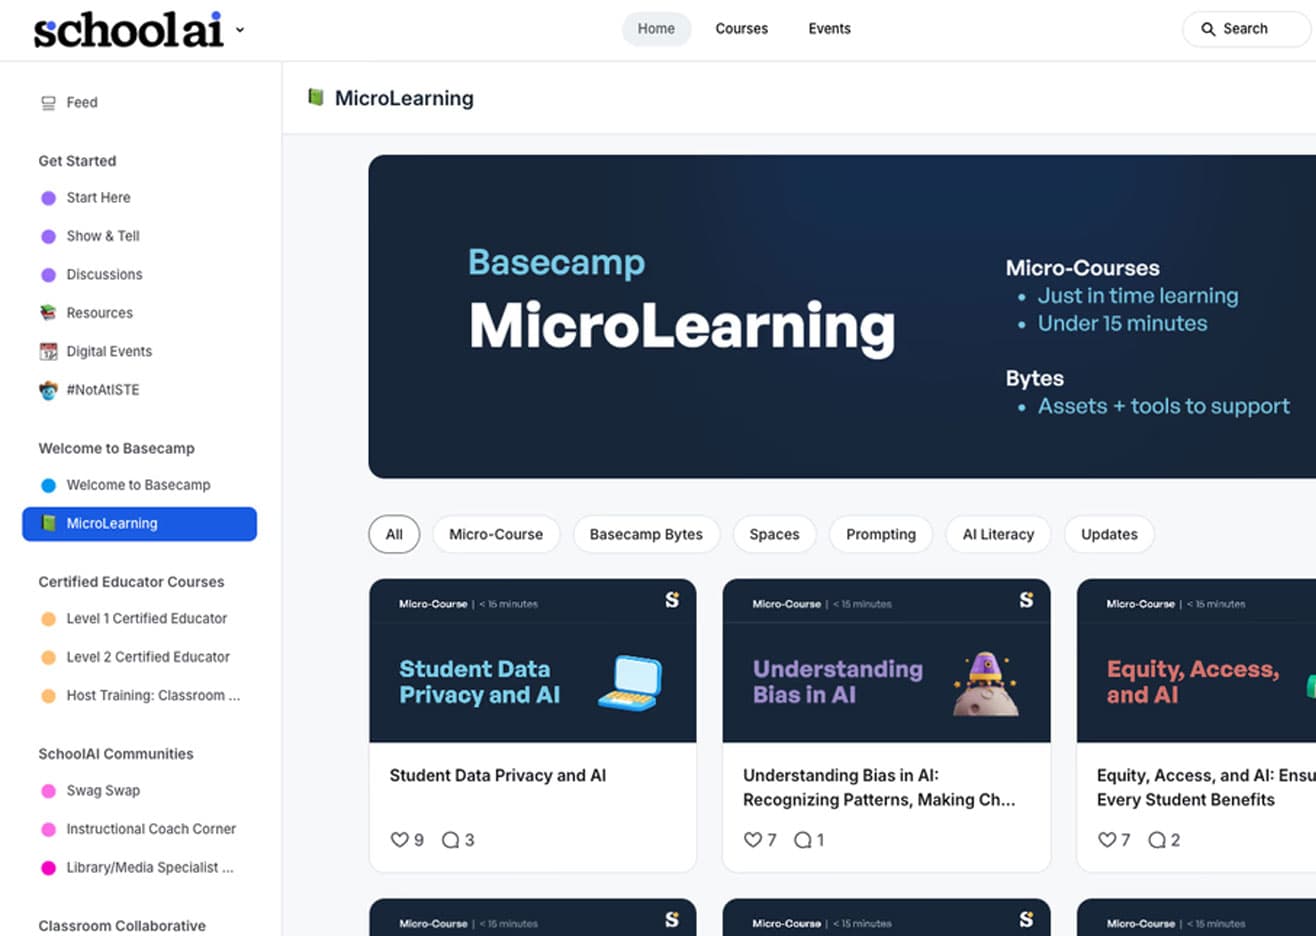Open Welcome to Basecamp space
This screenshot has height=936, width=1316.
(x=140, y=485)
